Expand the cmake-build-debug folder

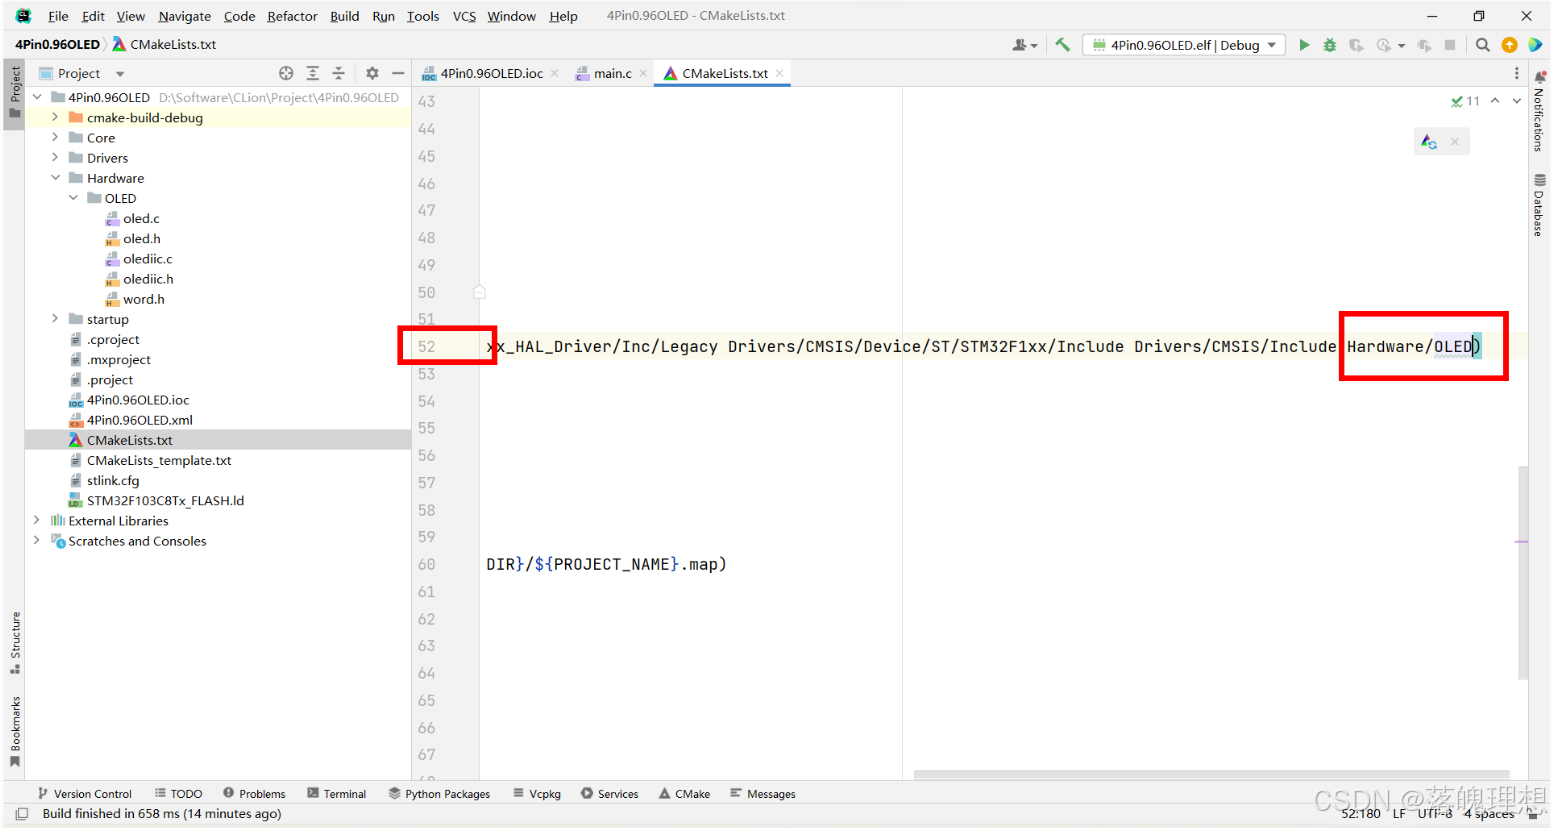click(55, 117)
